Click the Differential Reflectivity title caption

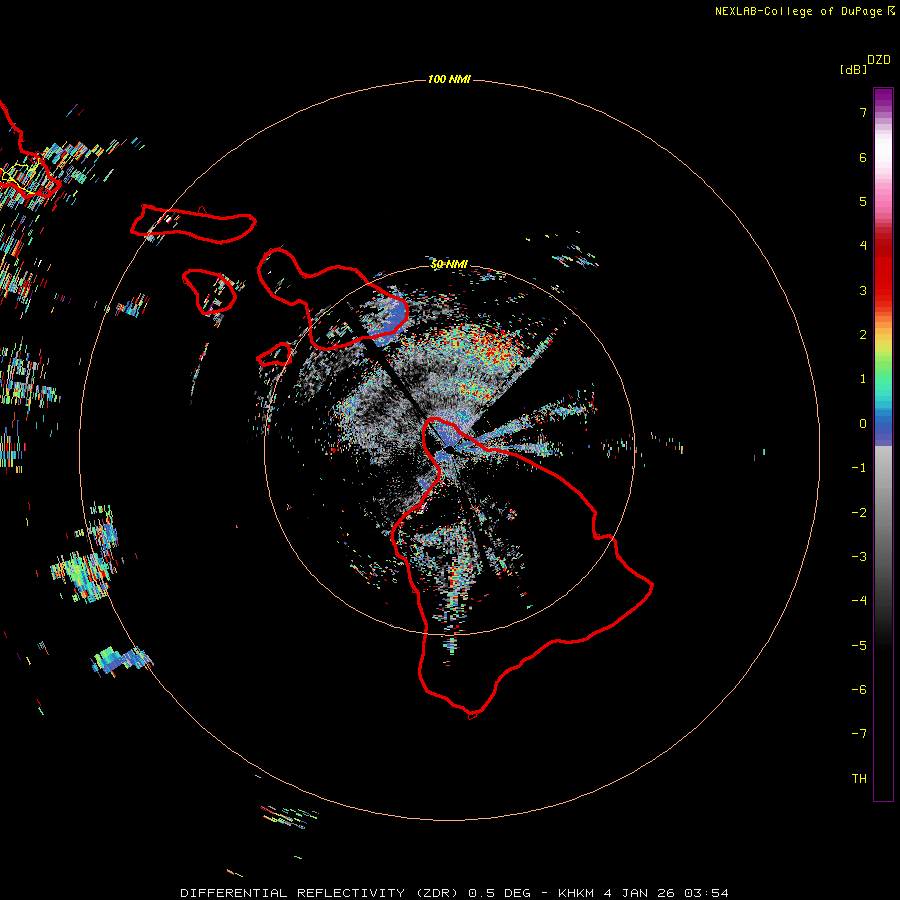322,893
